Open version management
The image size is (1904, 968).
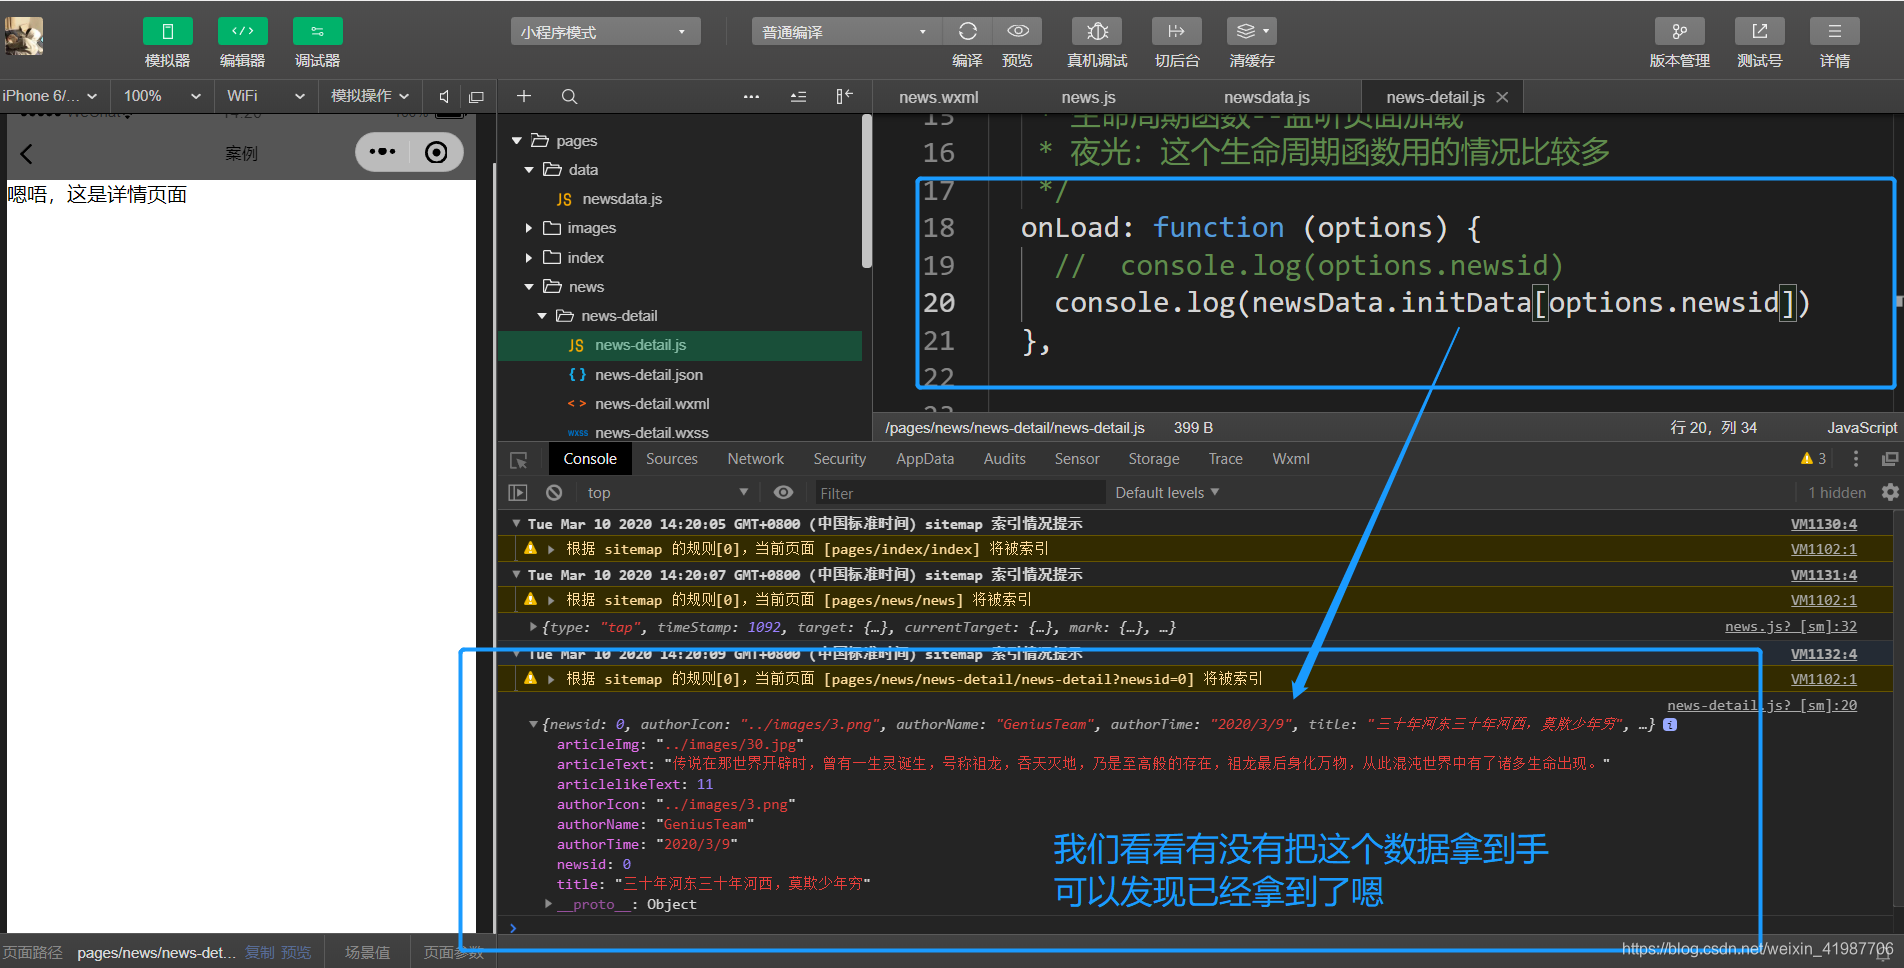click(x=1679, y=31)
